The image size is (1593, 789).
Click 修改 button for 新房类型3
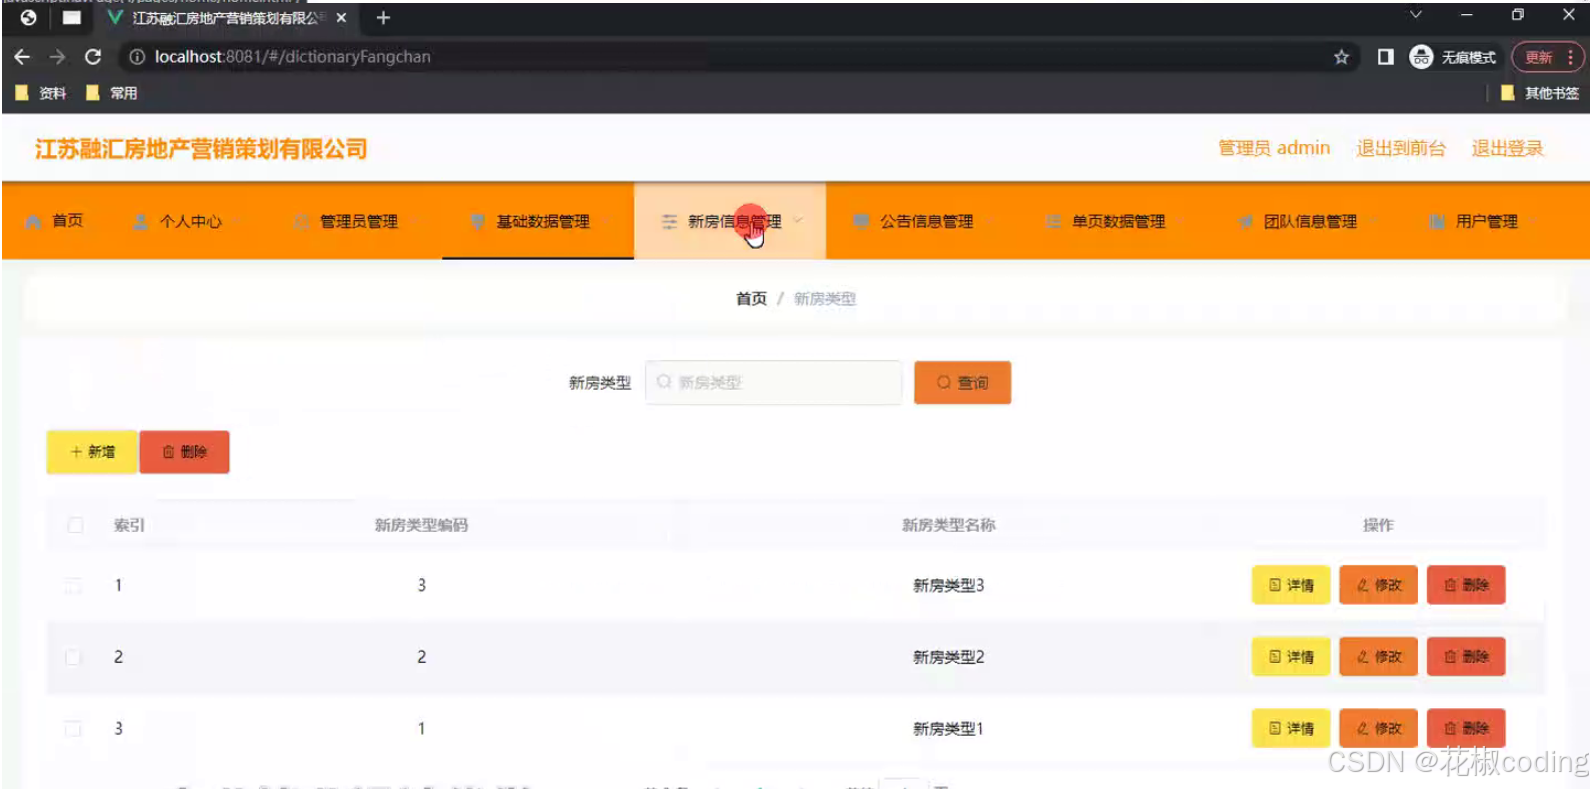(1379, 585)
